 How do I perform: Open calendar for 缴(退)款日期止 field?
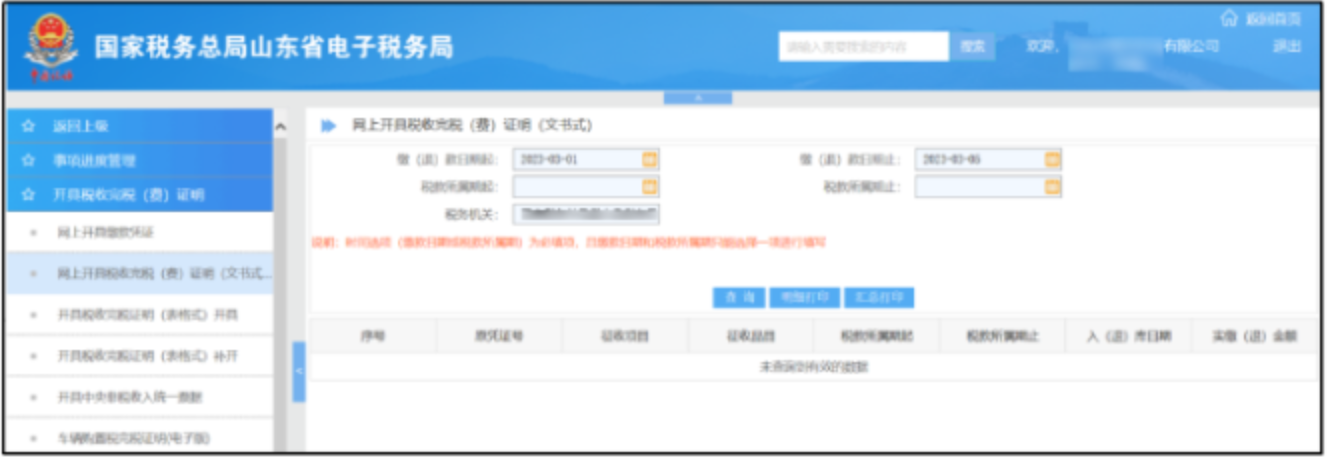click(x=1052, y=159)
